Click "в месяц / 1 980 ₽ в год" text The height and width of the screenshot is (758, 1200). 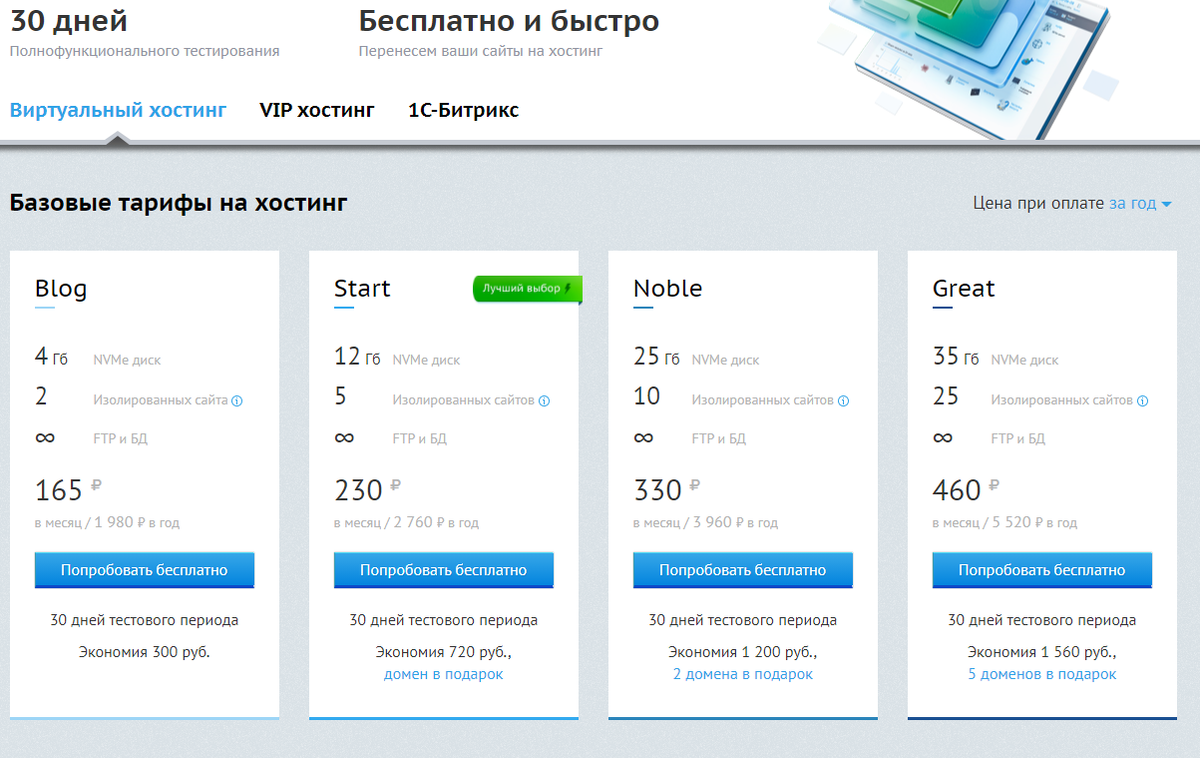click(x=107, y=523)
